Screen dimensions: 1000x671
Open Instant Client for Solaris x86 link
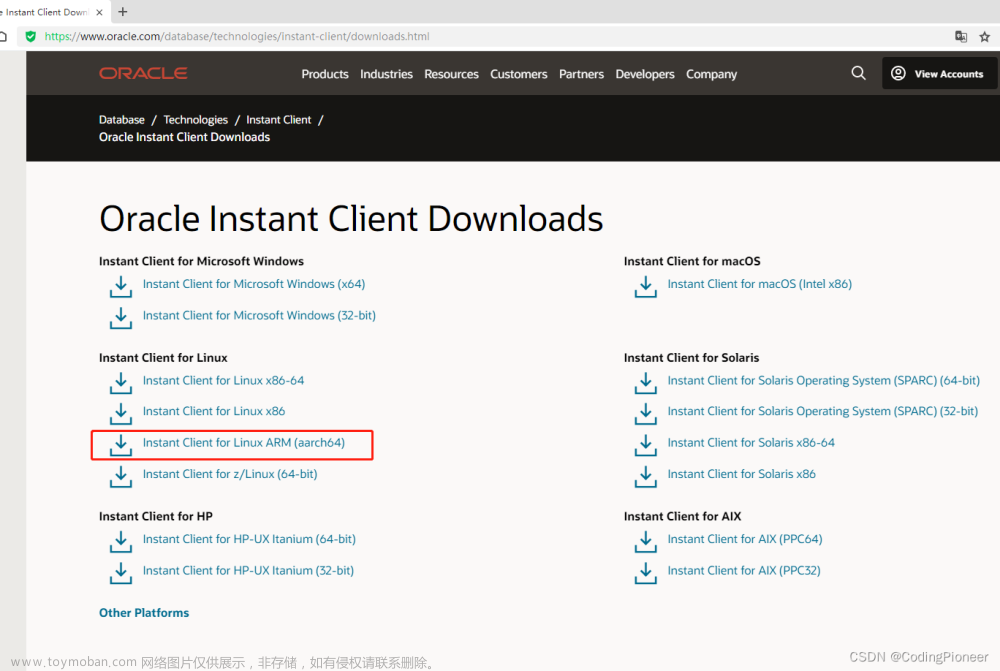point(741,474)
